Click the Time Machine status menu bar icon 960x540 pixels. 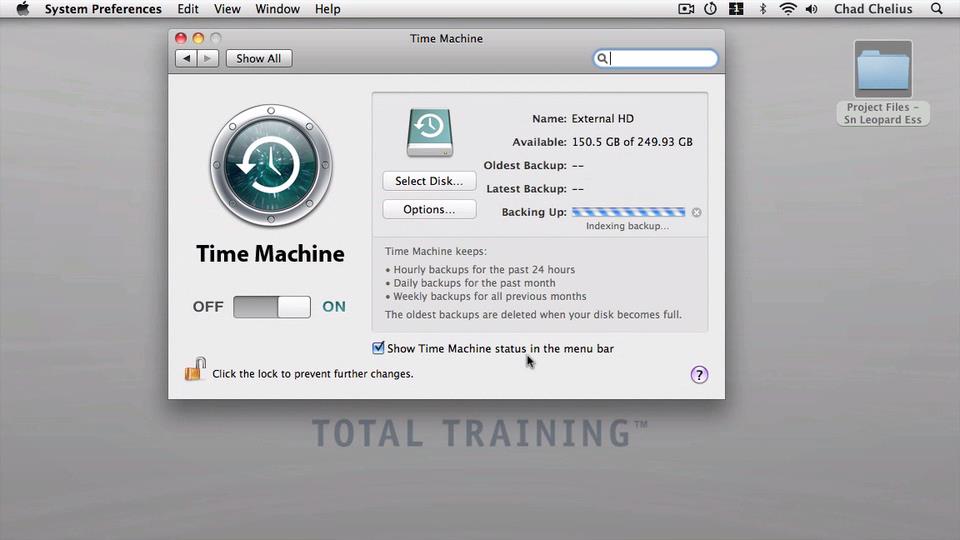(710, 9)
